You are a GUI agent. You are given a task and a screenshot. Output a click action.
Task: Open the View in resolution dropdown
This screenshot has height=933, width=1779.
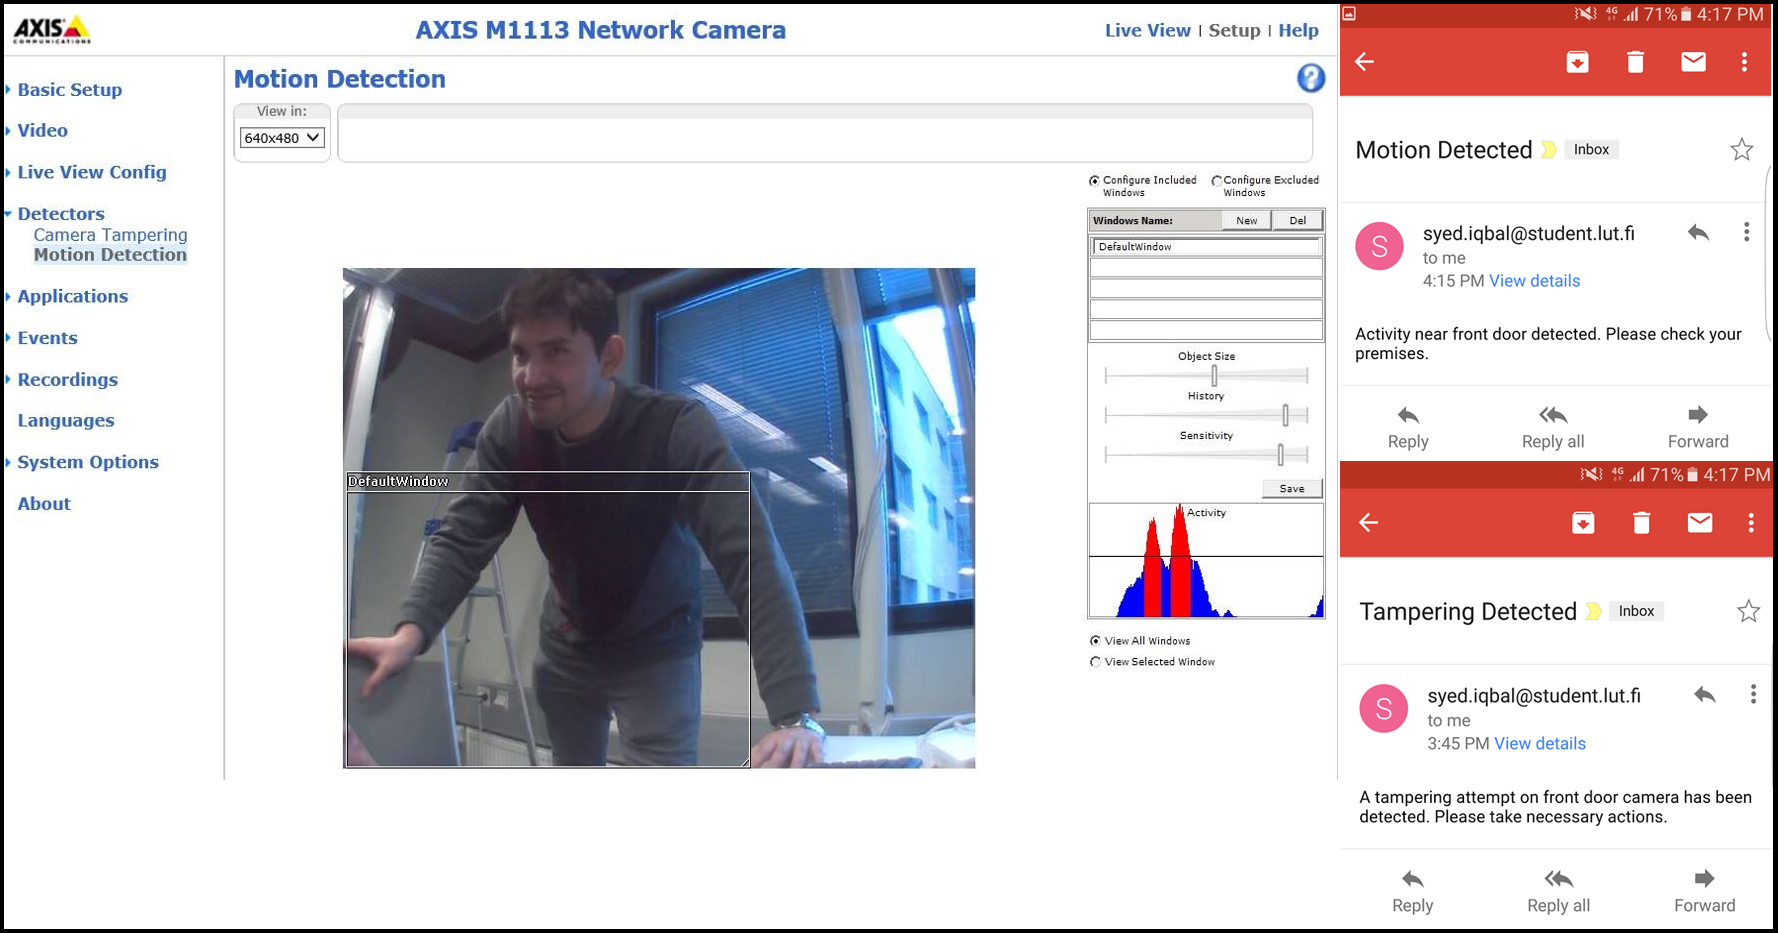pyautogui.click(x=282, y=138)
